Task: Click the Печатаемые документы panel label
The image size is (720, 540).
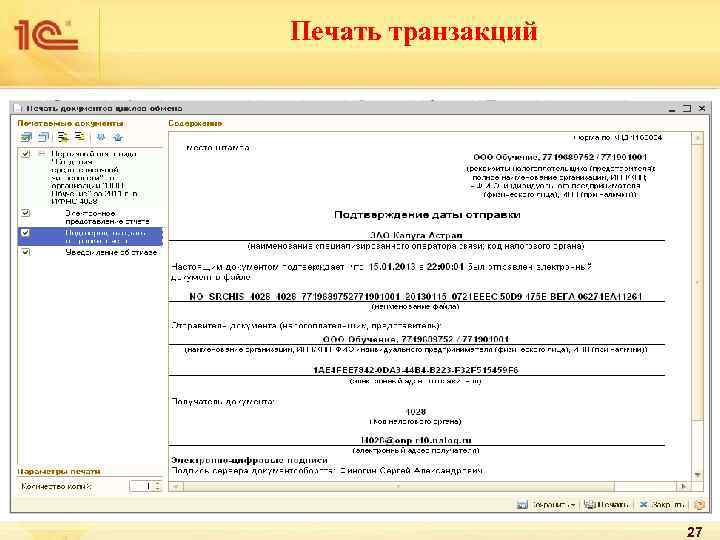Action: coord(70,123)
